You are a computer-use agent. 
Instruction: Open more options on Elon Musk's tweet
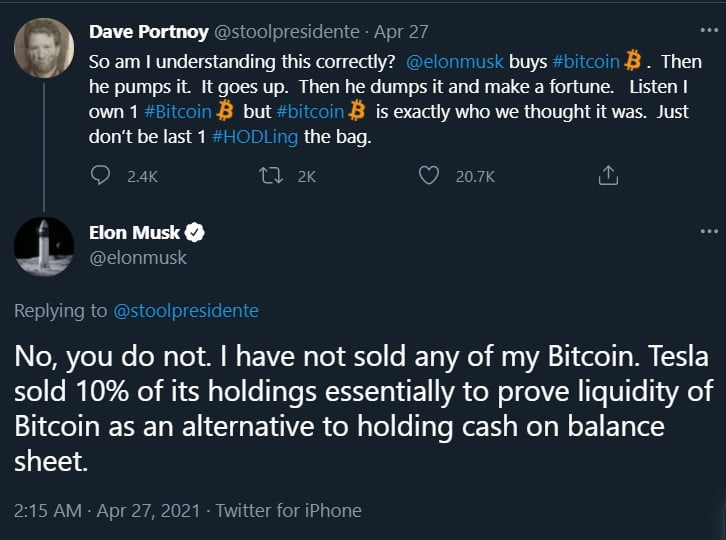[709, 232]
